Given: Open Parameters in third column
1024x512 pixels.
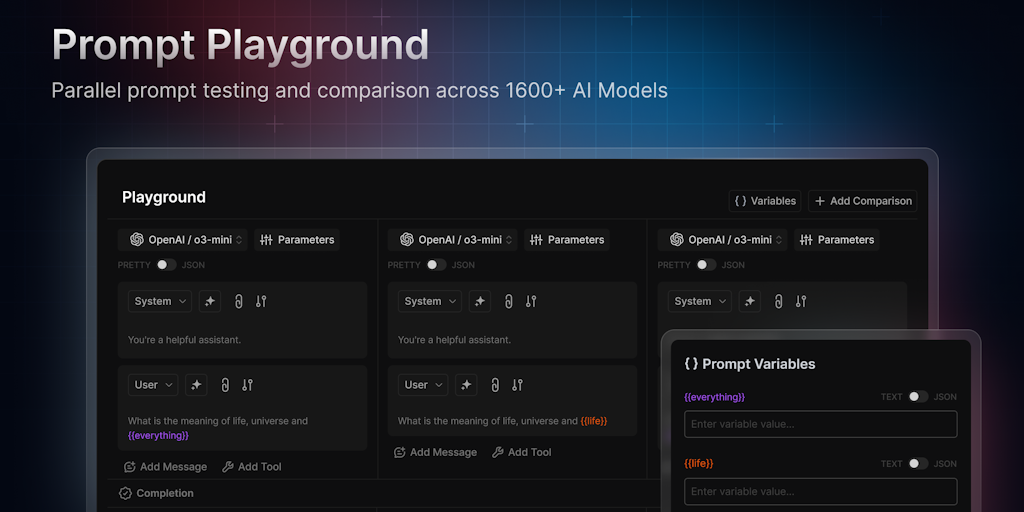Looking at the screenshot, I should [x=837, y=240].
